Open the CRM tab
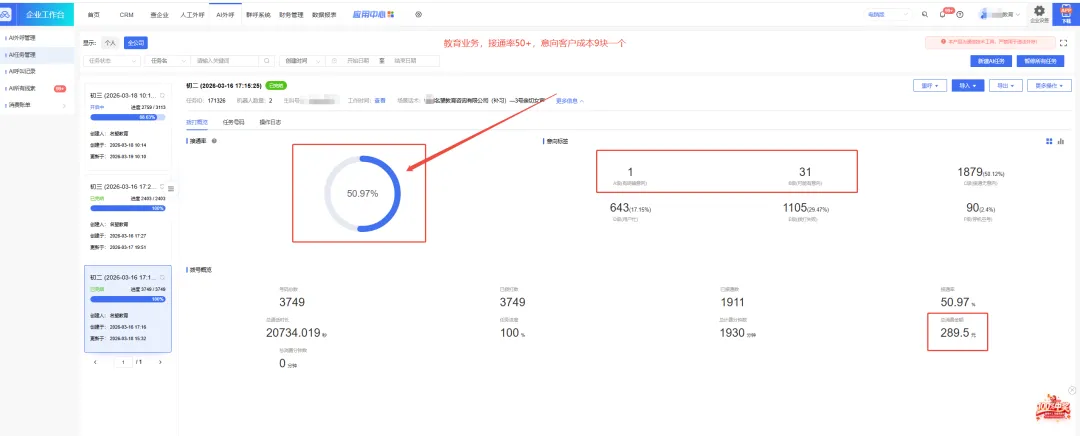The image size is (1080, 436). (126, 14)
